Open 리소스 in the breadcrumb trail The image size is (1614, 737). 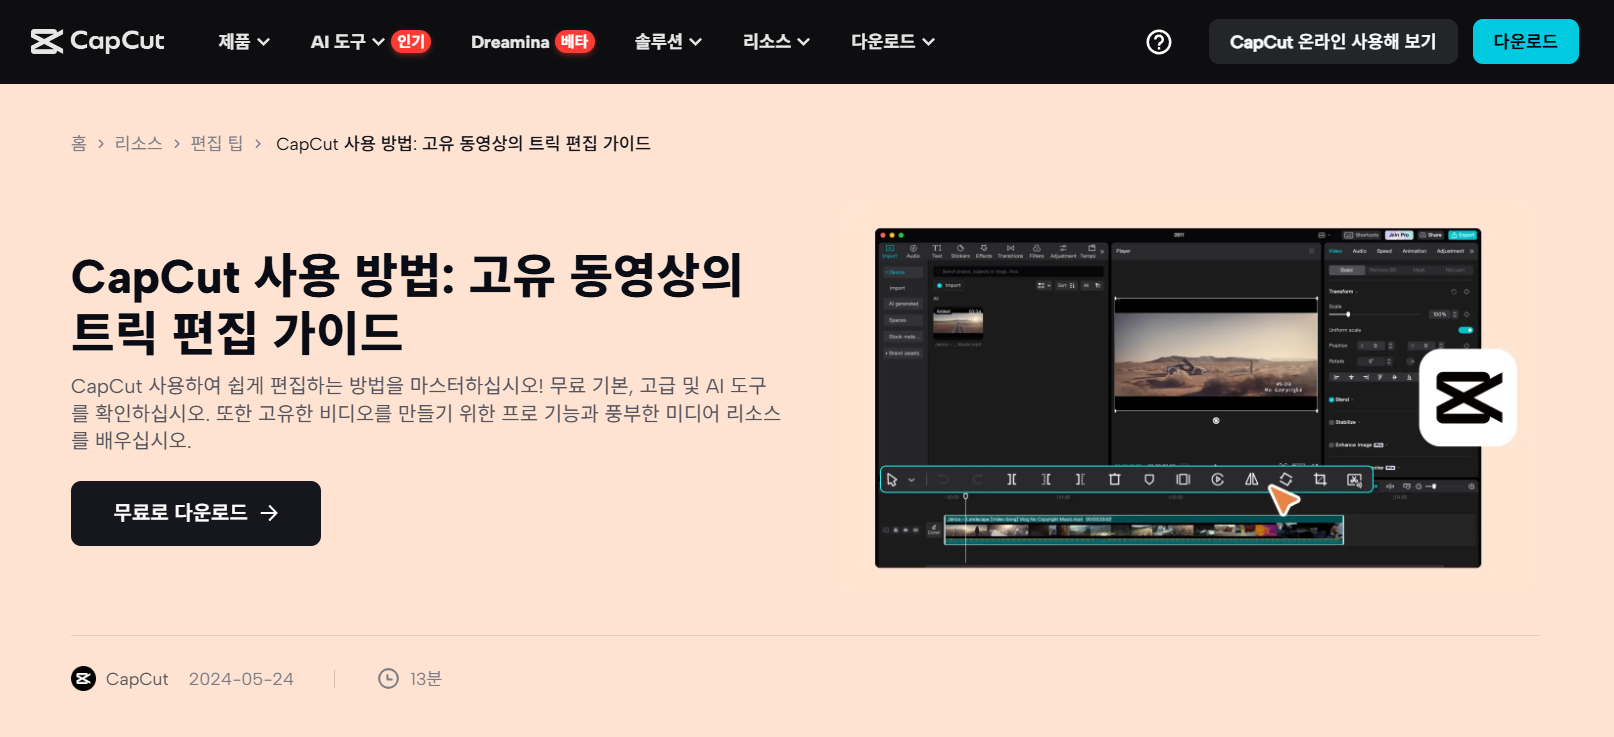(139, 144)
